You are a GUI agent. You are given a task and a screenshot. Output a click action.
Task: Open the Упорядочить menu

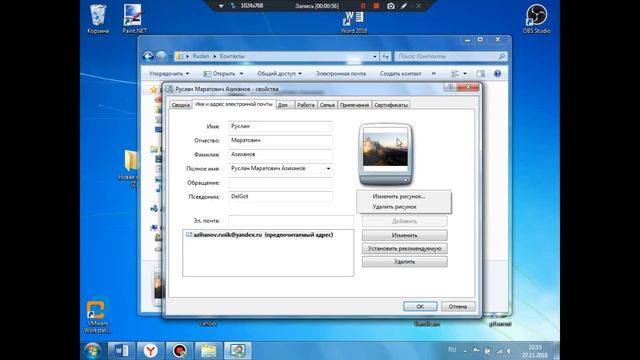(169, 73)
